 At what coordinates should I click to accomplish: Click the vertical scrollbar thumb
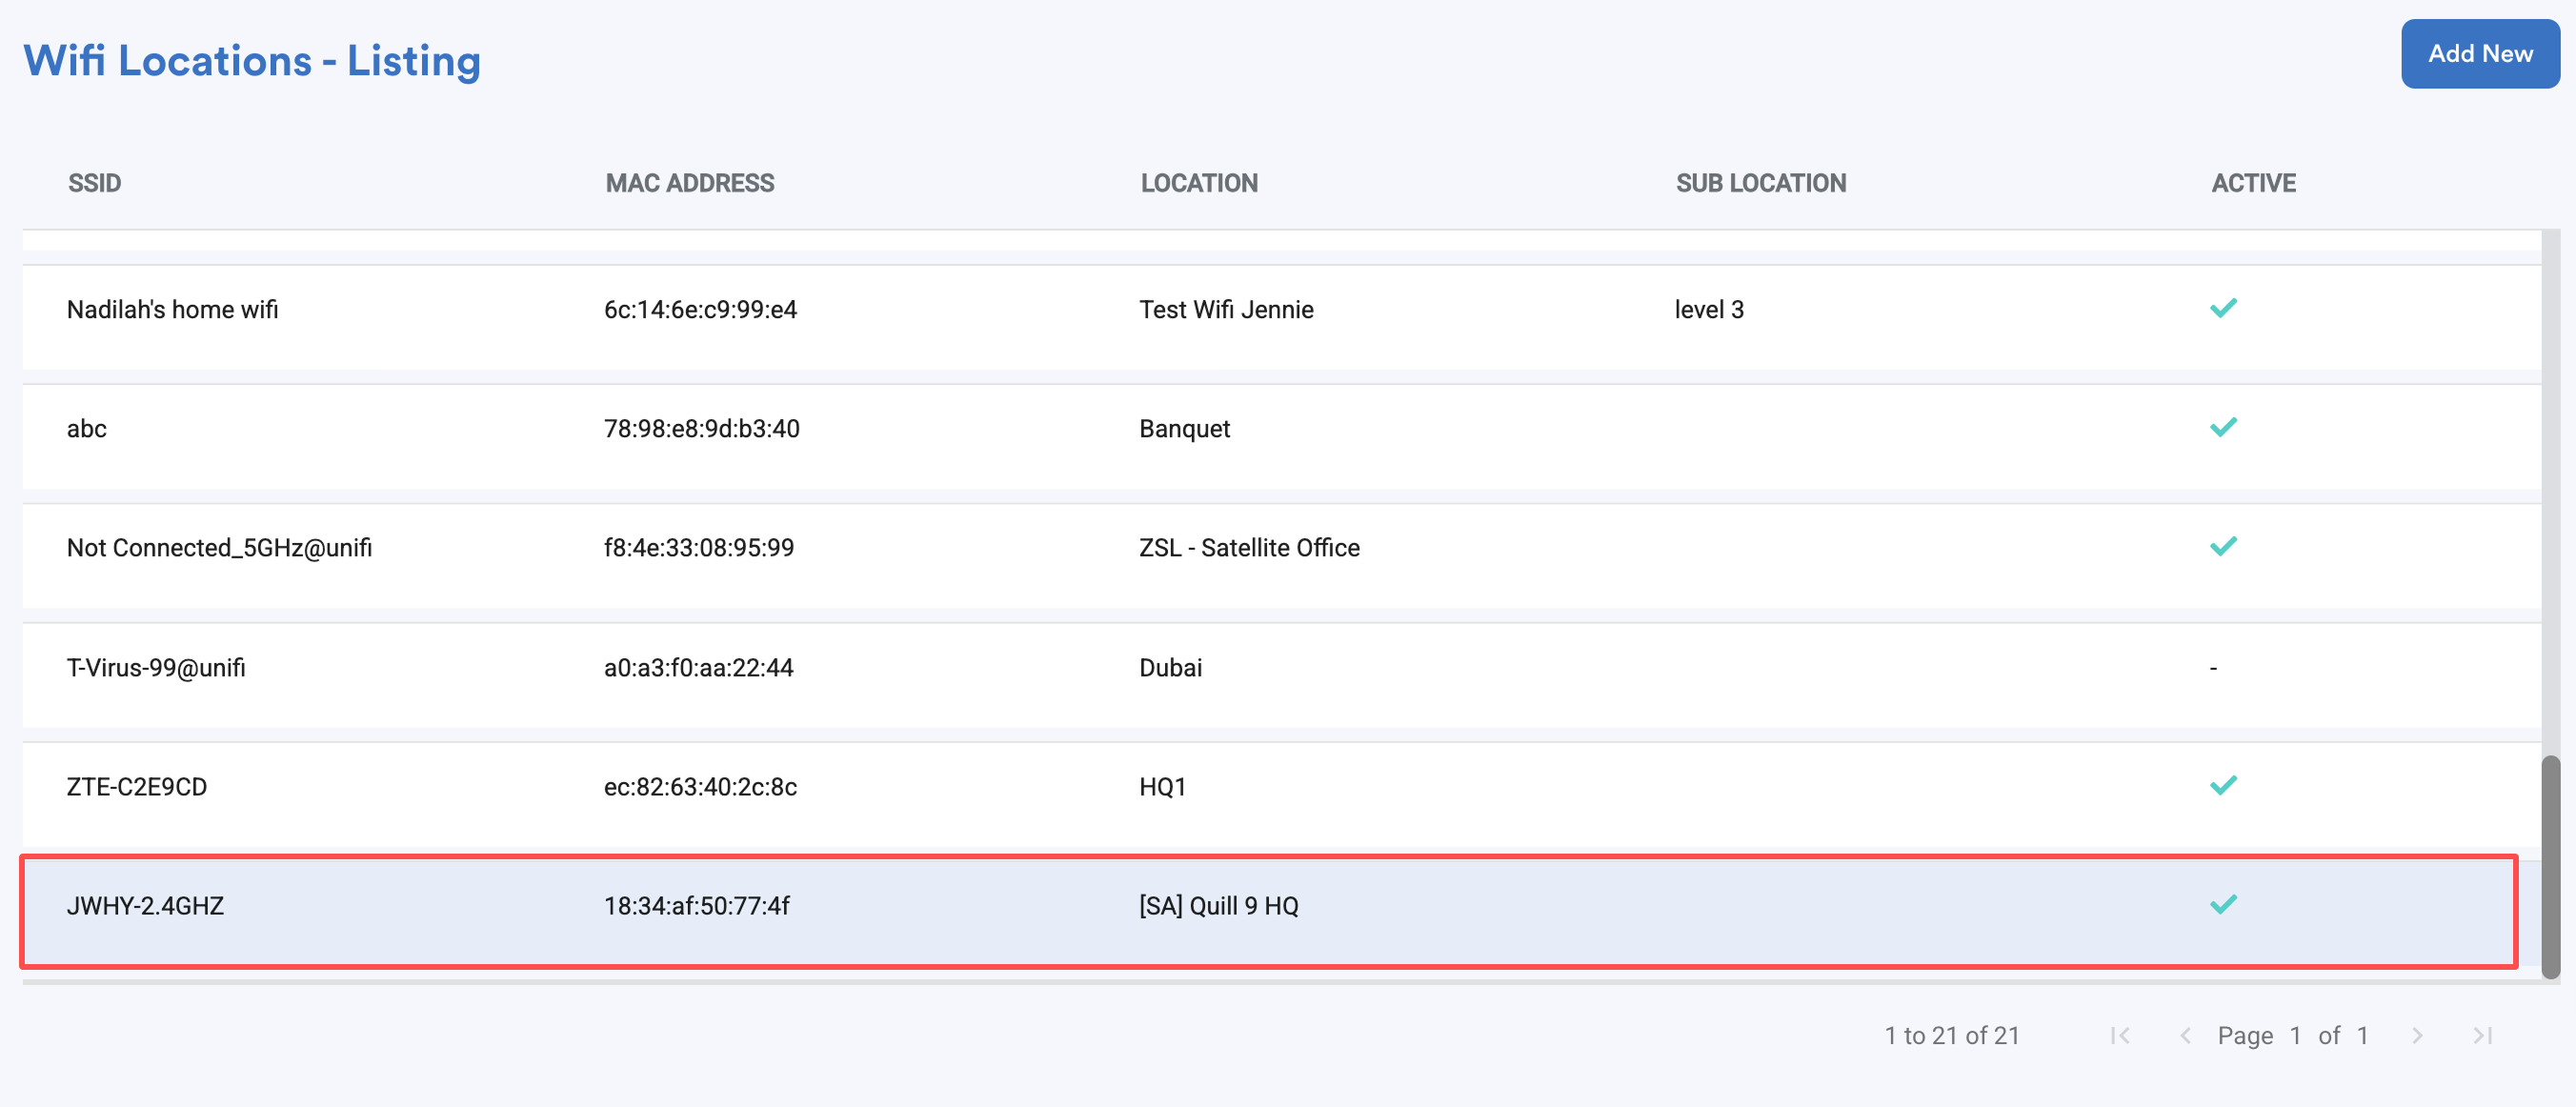[x=2550, y=865]
